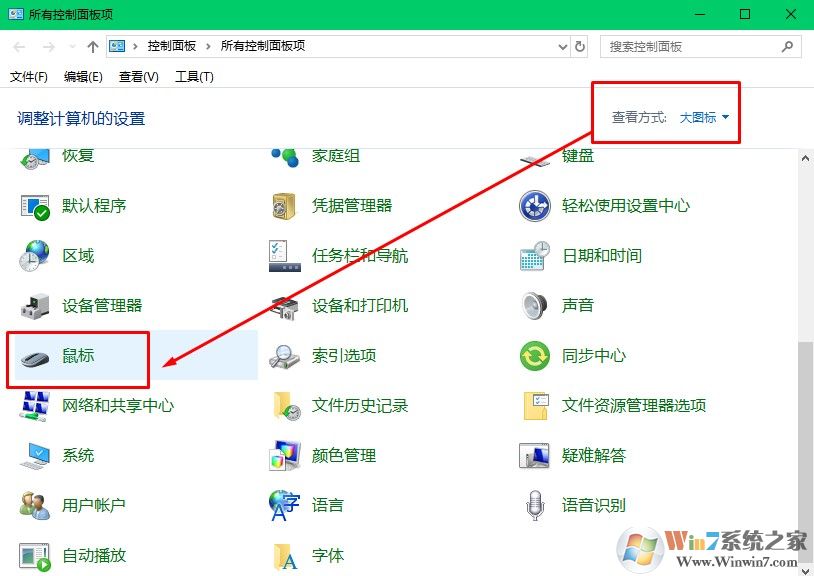Click the scrollbar up arrow
The image size is (814, 576).
(x=805, y=158)
